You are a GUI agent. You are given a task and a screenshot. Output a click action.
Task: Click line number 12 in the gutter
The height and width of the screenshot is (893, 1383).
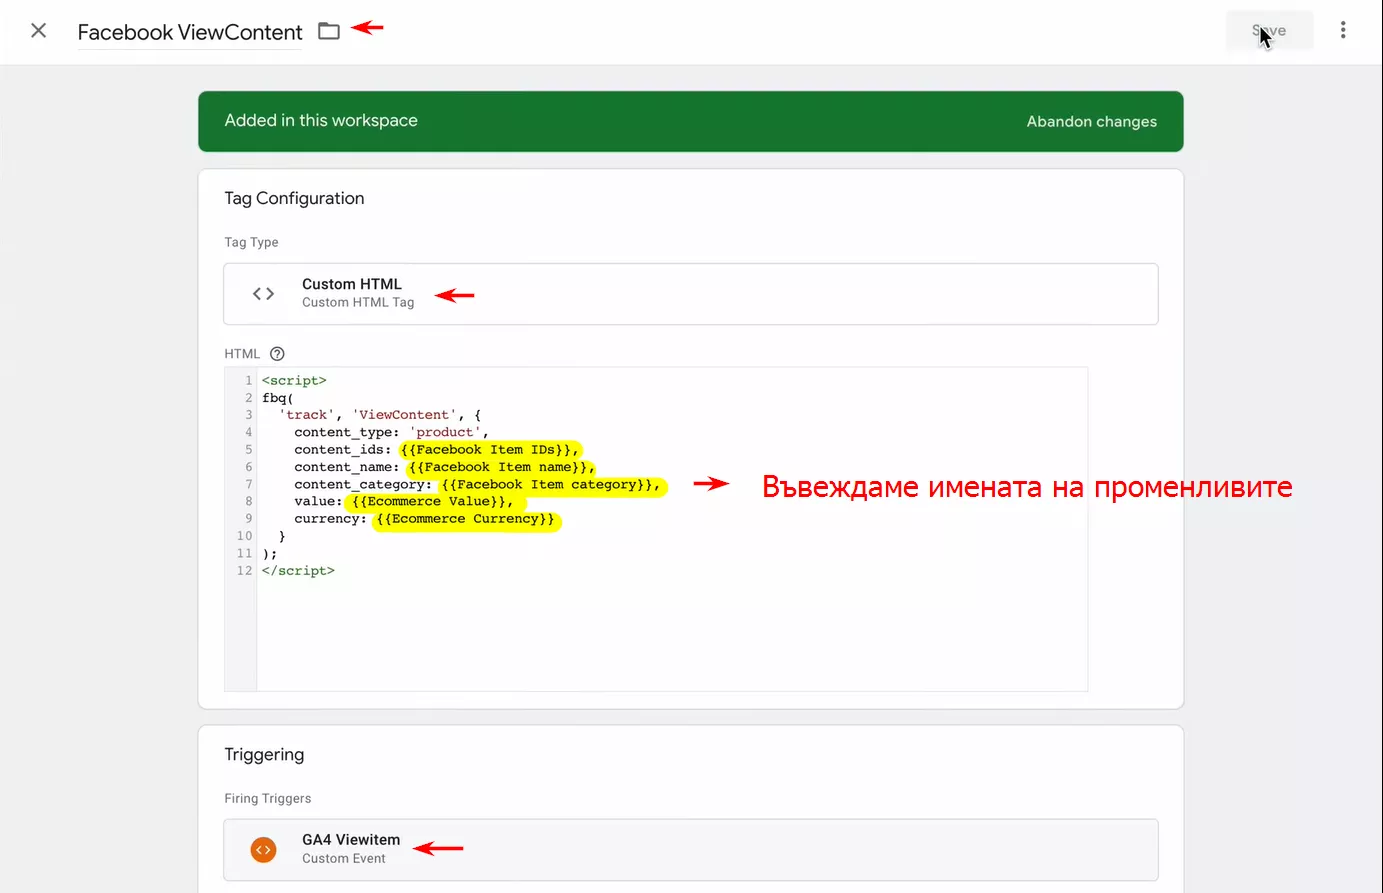244,571
